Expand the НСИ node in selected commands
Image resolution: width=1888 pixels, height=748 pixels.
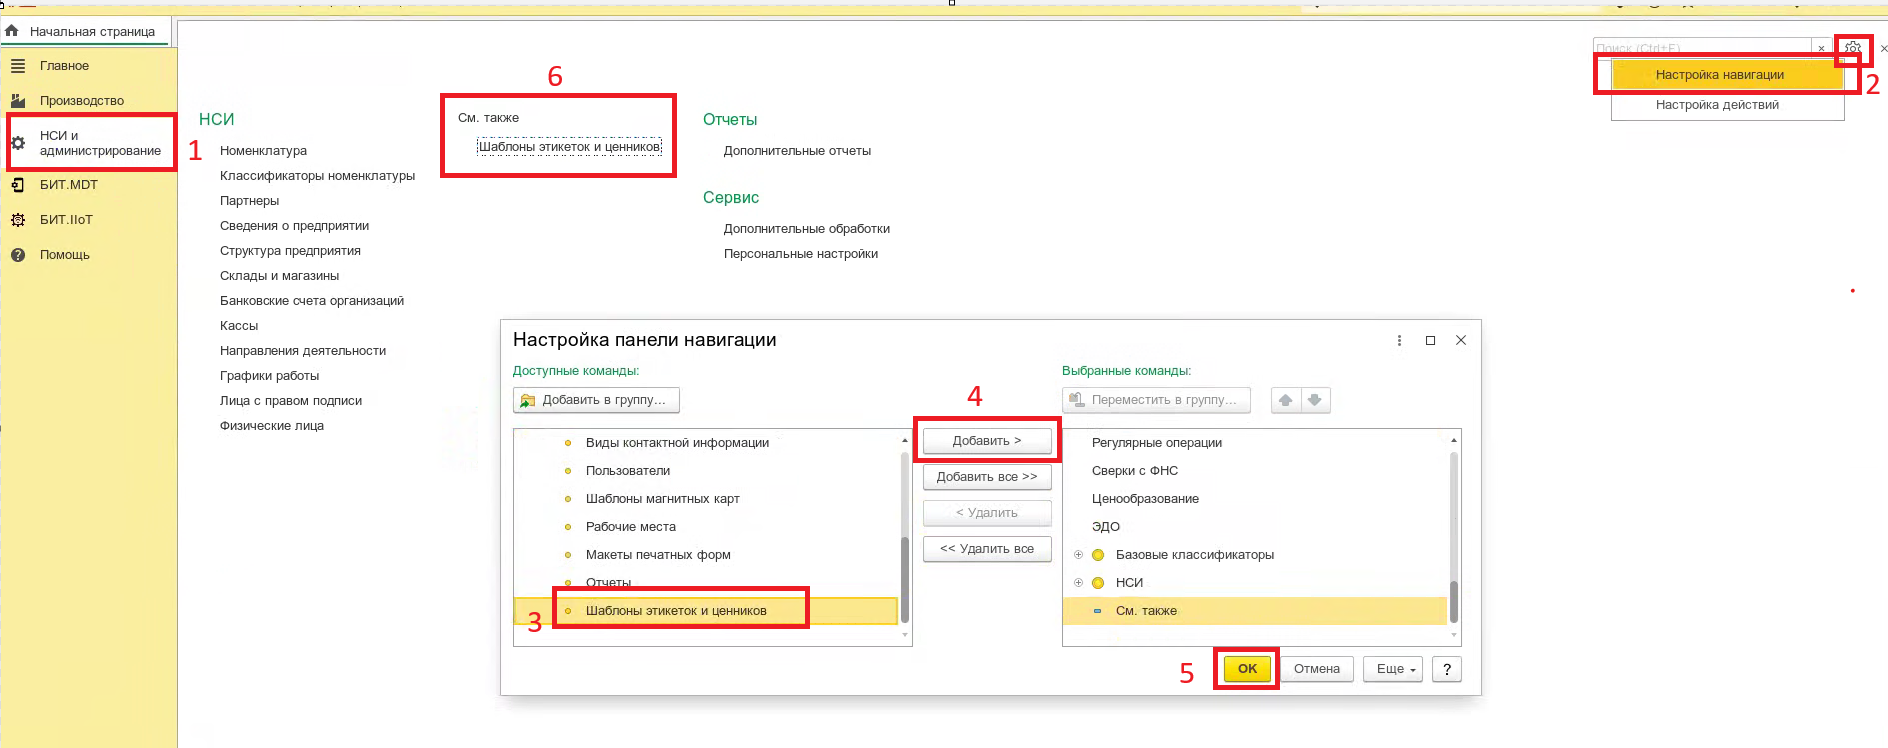[1078, 583]
